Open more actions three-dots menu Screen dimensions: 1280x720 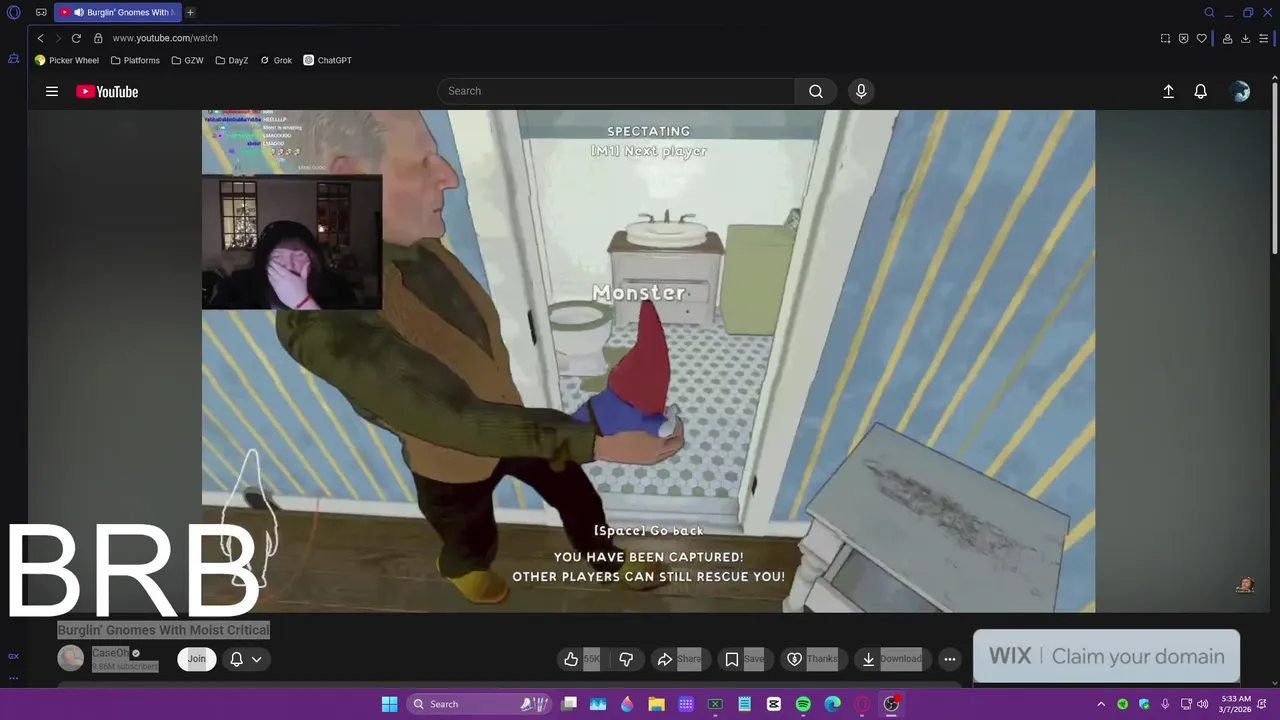tap(950, 659)
